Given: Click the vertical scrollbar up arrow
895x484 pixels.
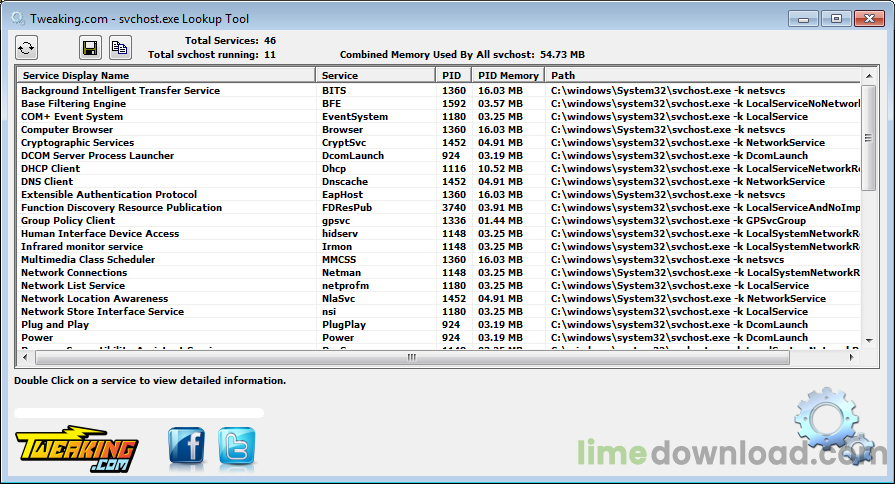Looking at the screenshot, I should 869,75.
